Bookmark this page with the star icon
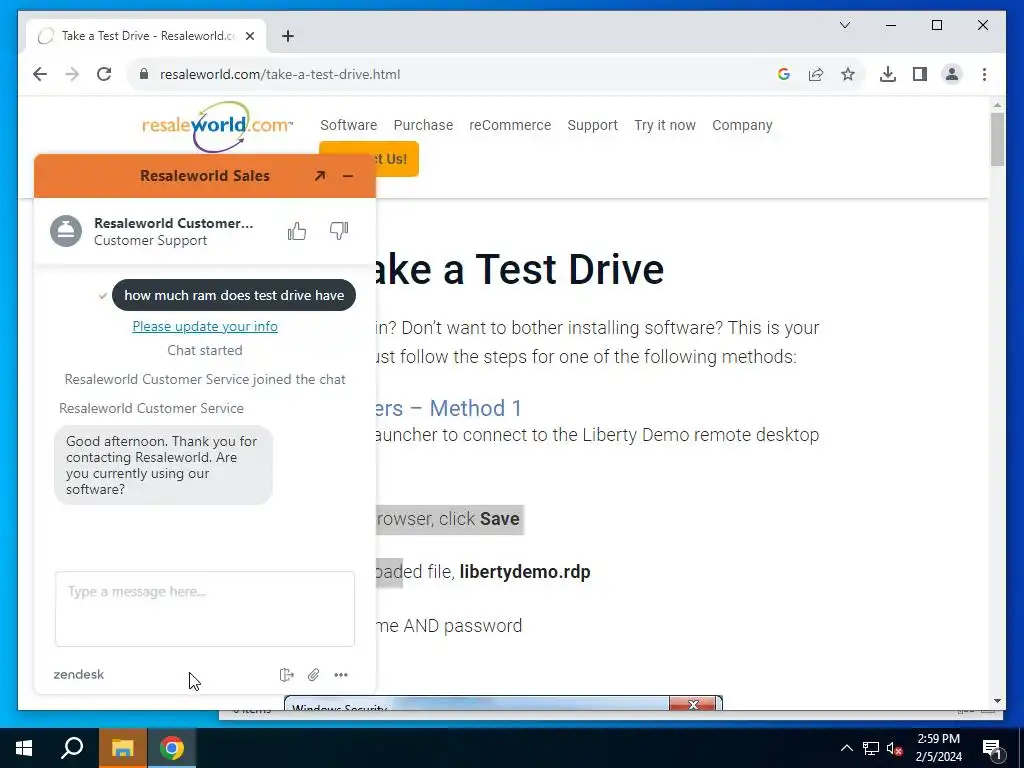The height and width of the screenshot is (768, 1024). tap(848, 74)
